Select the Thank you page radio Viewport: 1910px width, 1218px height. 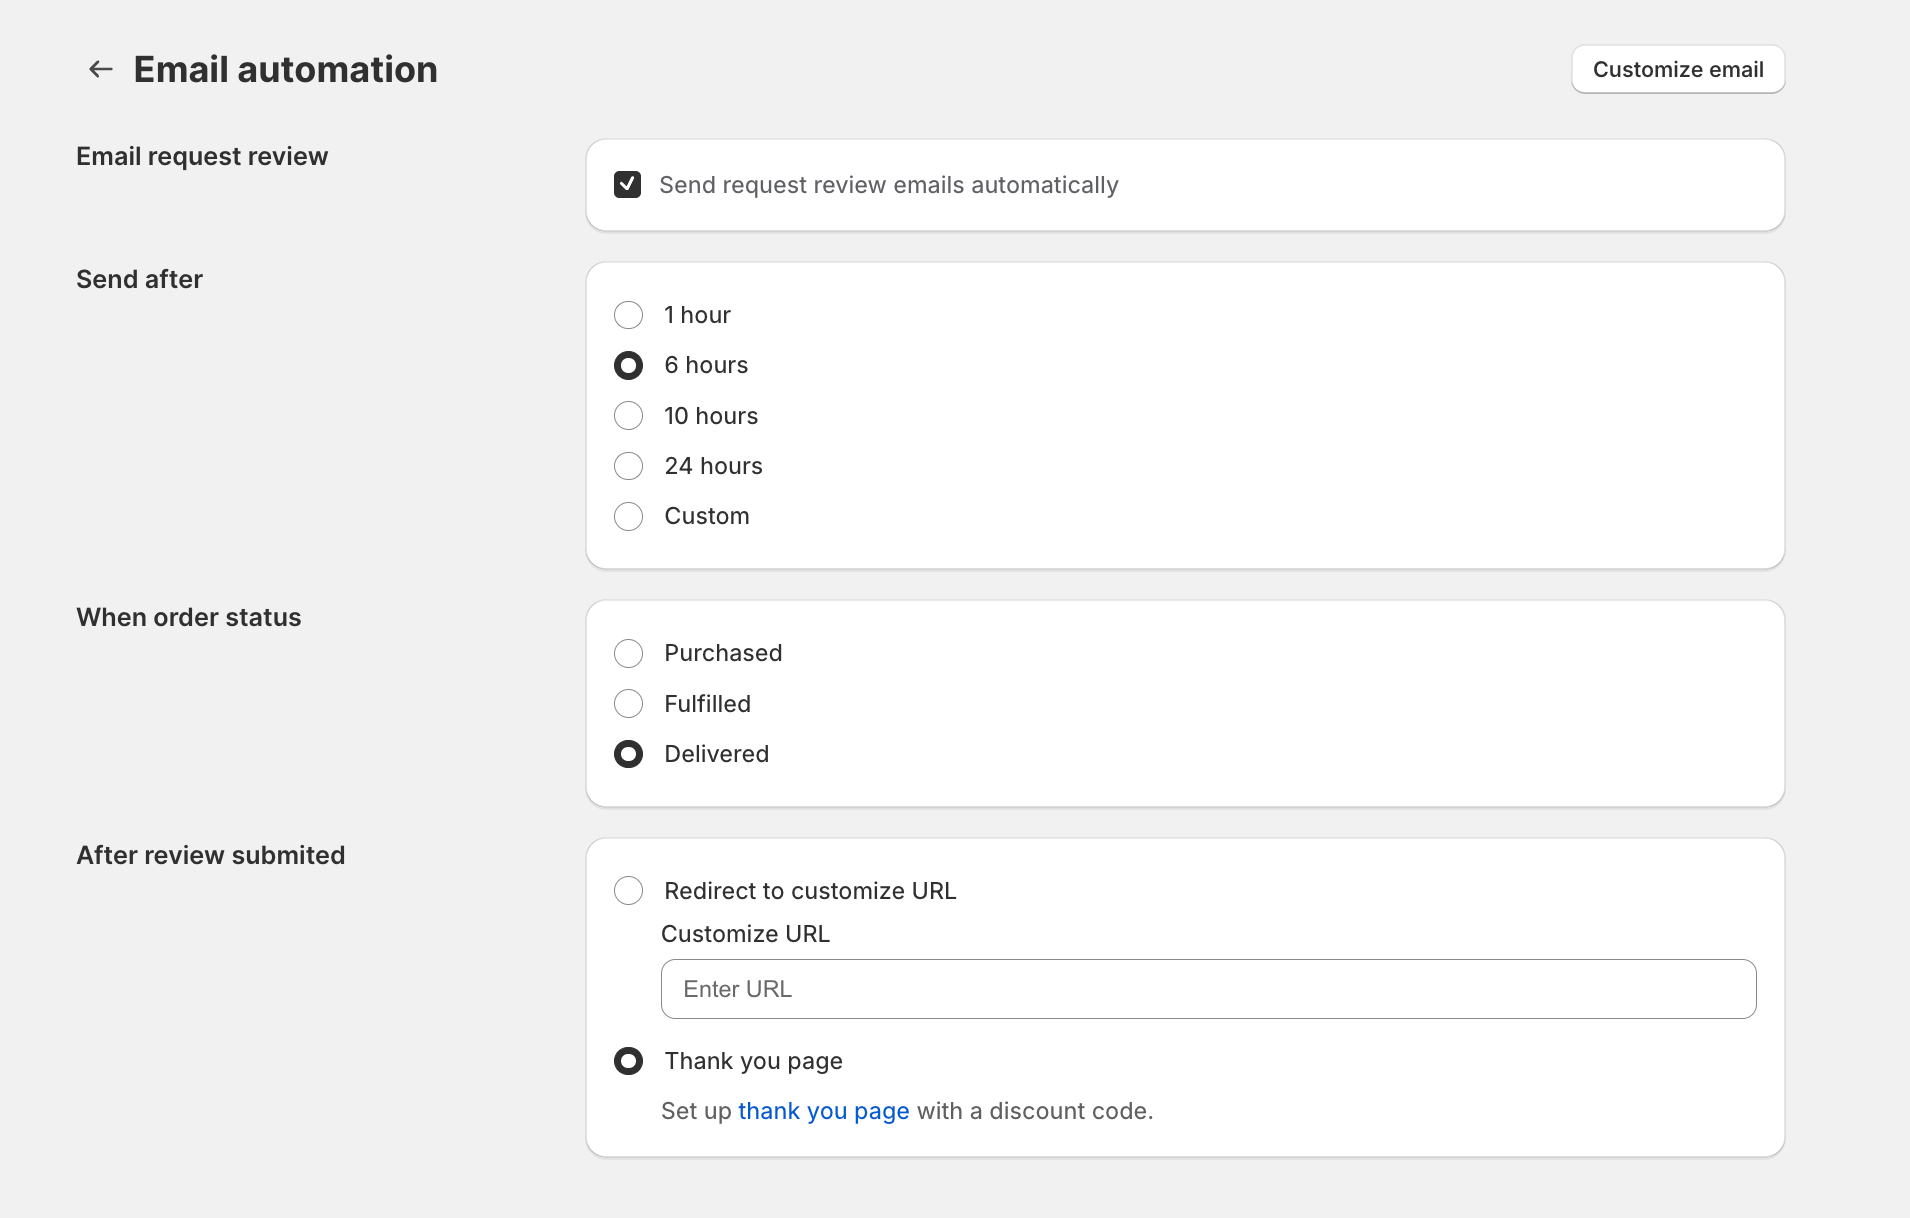coord(628,1061)
